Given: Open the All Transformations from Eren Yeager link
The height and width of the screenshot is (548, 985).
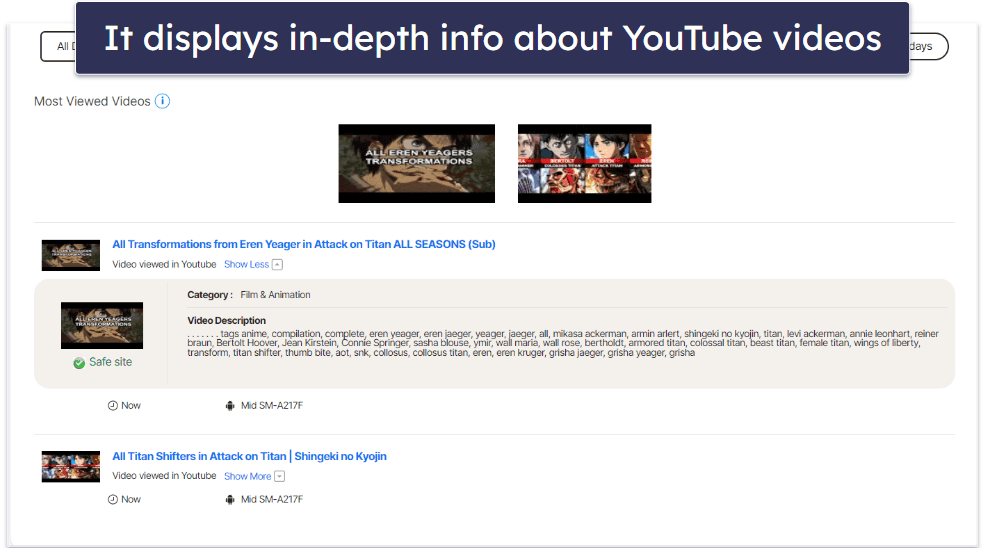Looking at the screenshot, I should click(304, 244).
